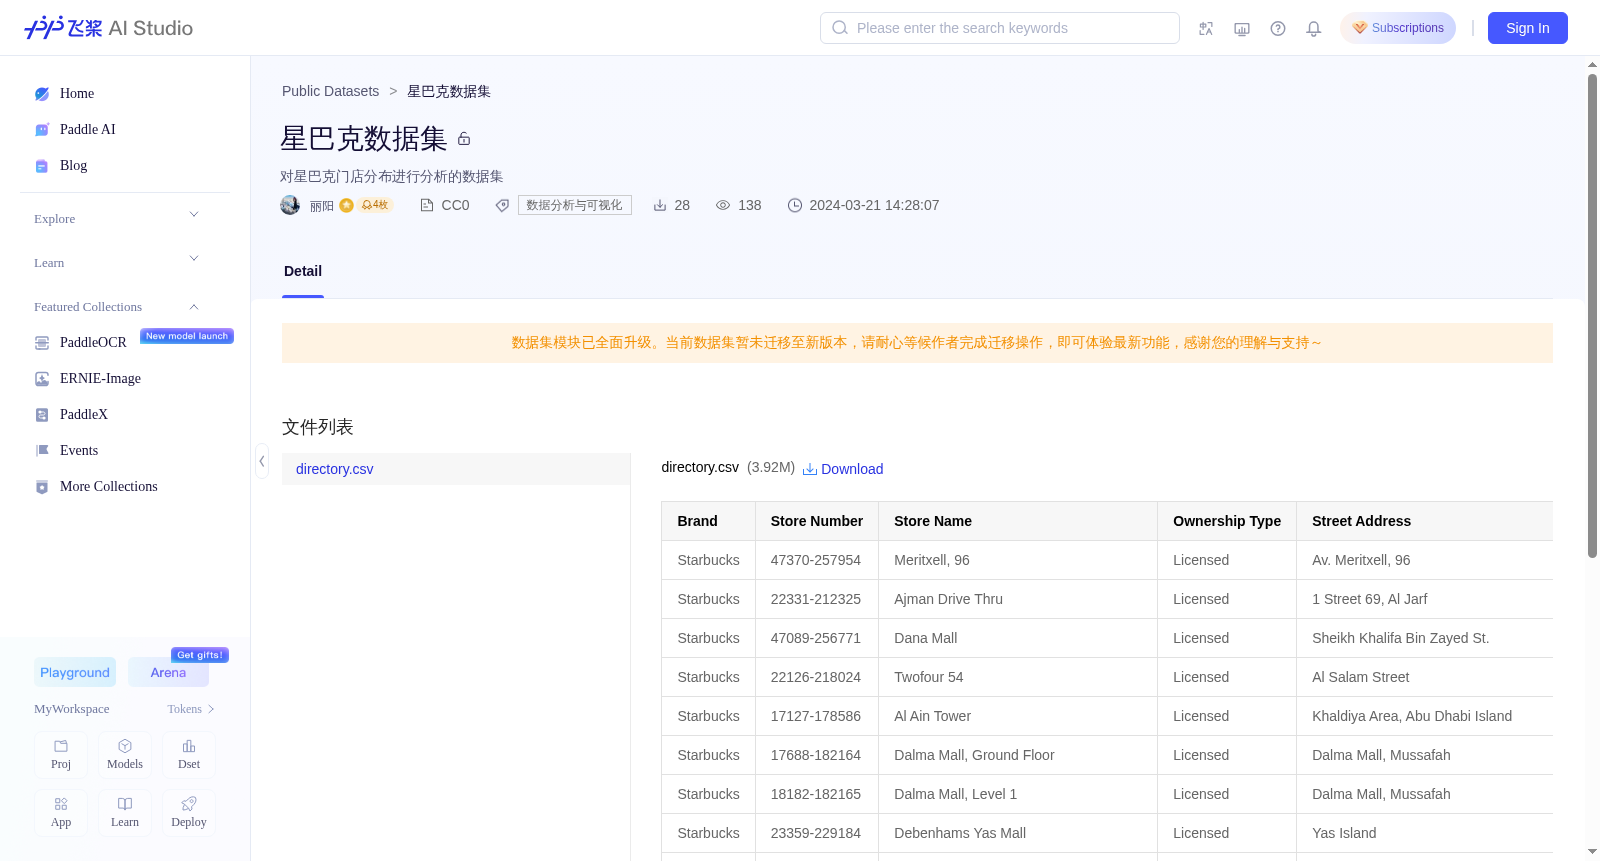Open Arena button
The height and width of the screenshot is (861, 1600).
click(x=168, y=673)
